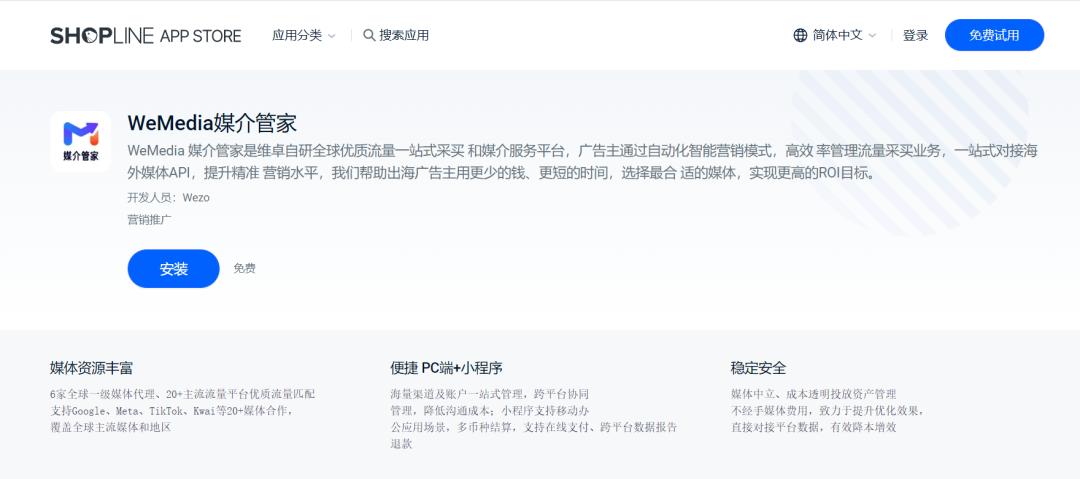Viewport: 1080px width, 479px height.
Task: Click the chevron next to 简体中文
Action: (x=872, y=36)
